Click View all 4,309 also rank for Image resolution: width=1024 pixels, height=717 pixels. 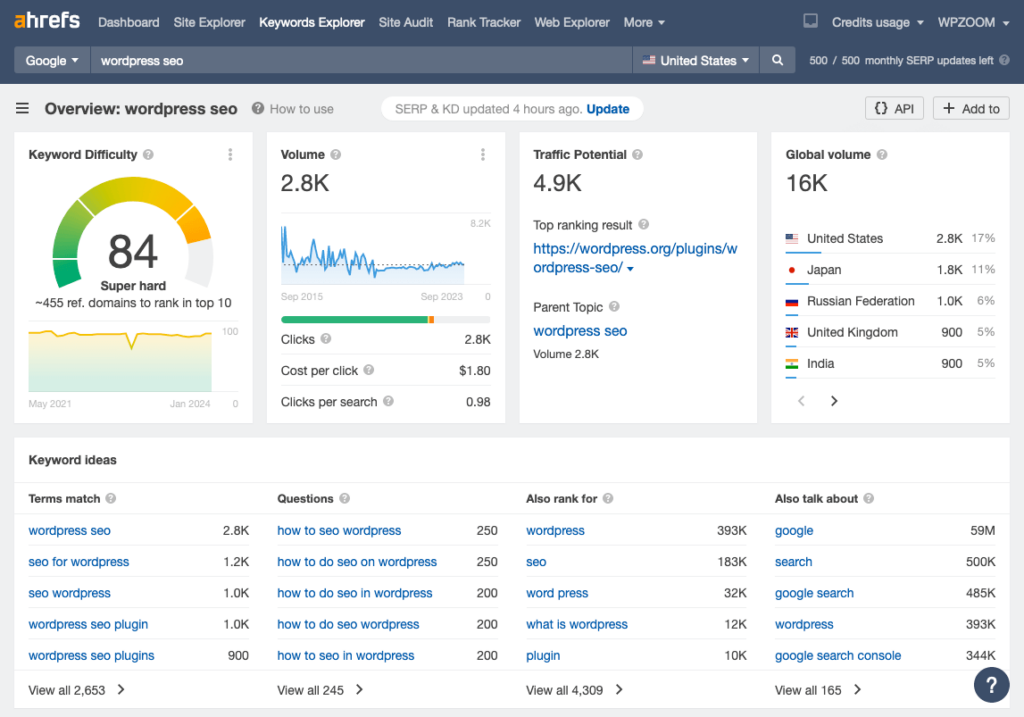(x=575, y=690)
